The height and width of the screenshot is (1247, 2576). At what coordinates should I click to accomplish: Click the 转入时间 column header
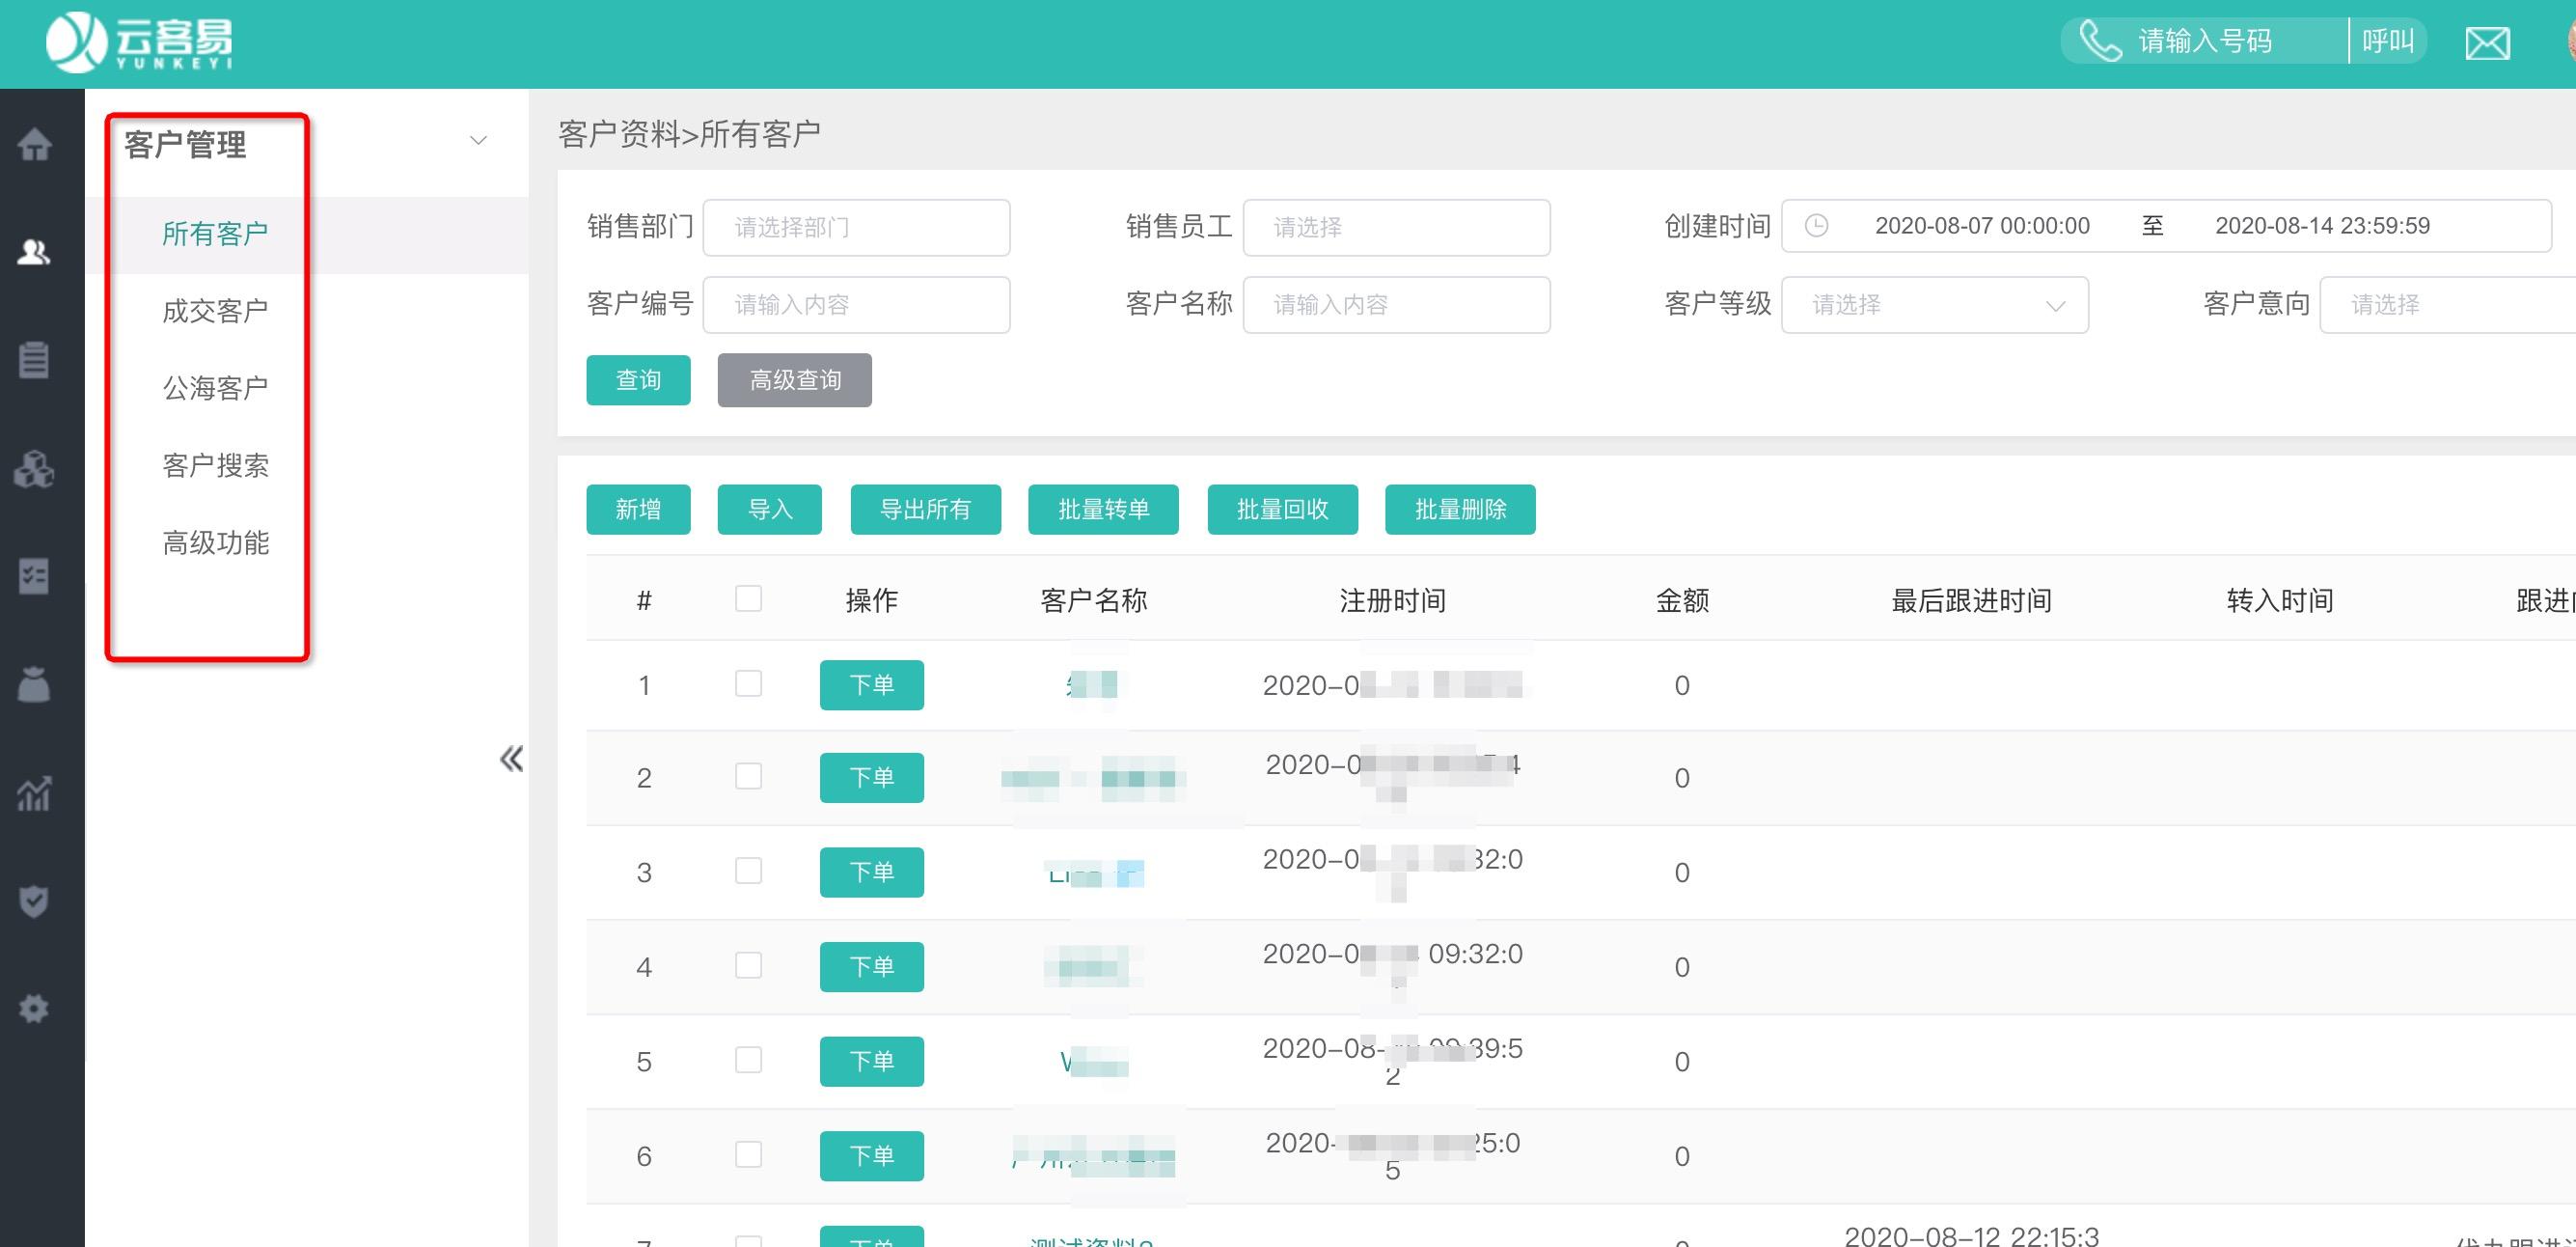[2279, 600]
